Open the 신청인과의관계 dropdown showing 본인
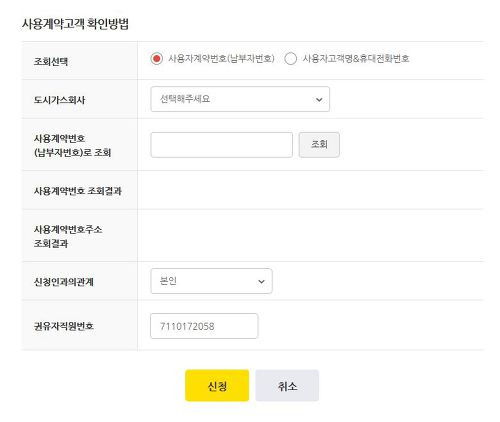 pos(211,281)
